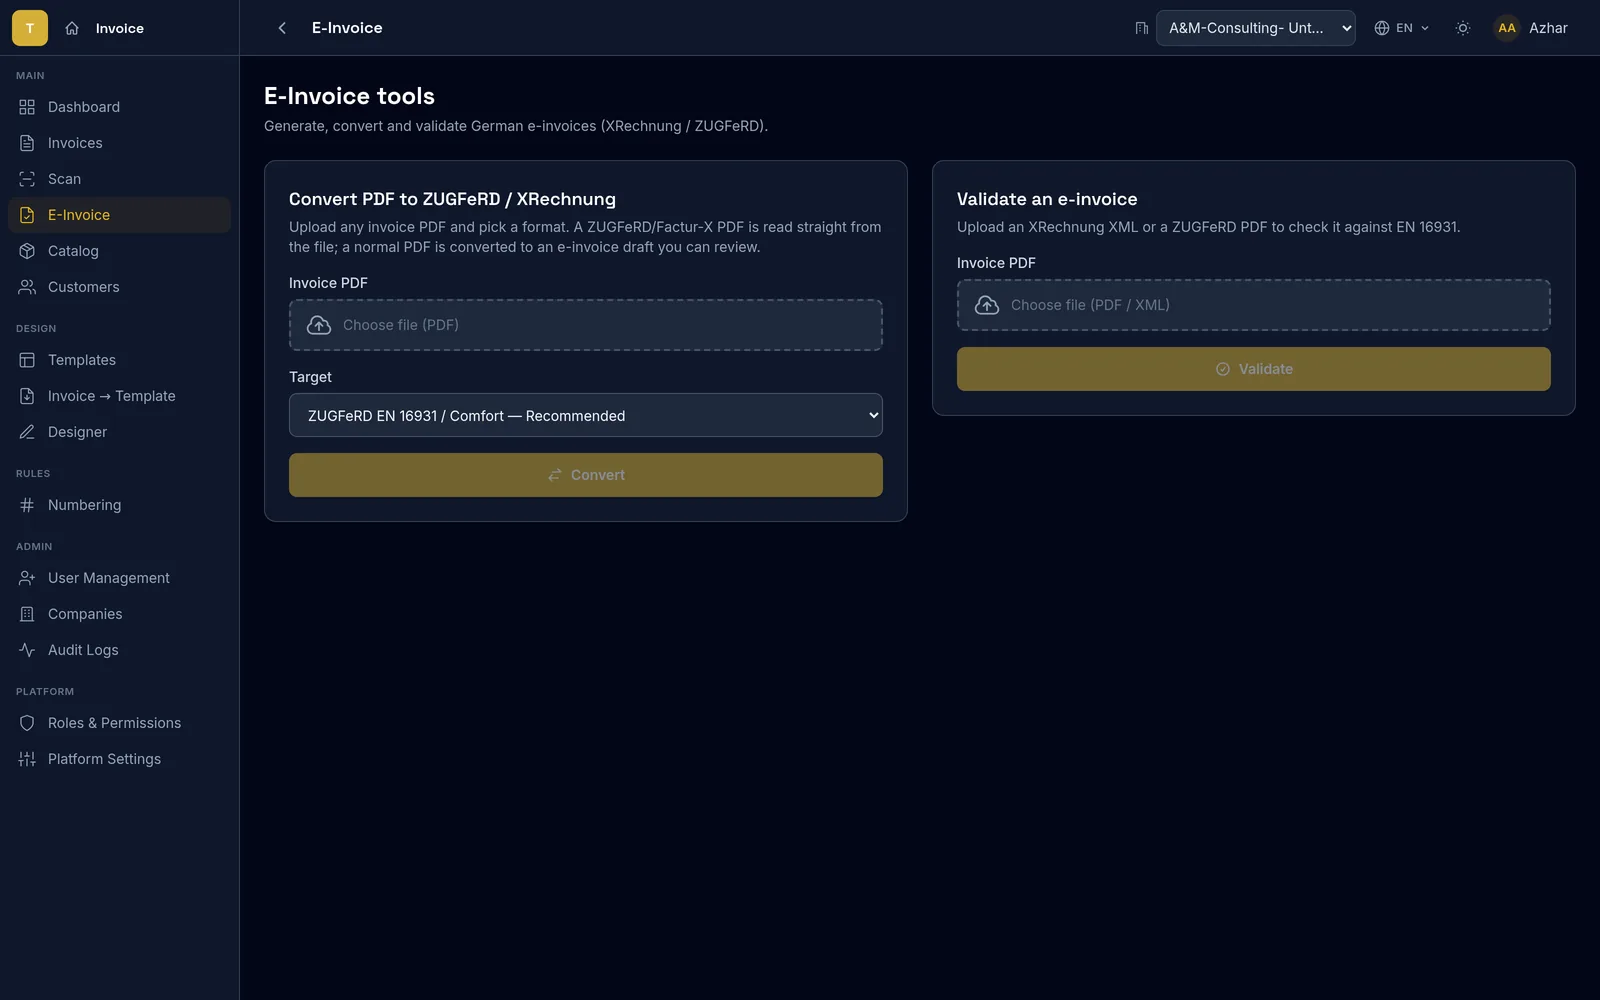Open Templates in the Design section
1600x1000 pixels.
coord(119,360)
